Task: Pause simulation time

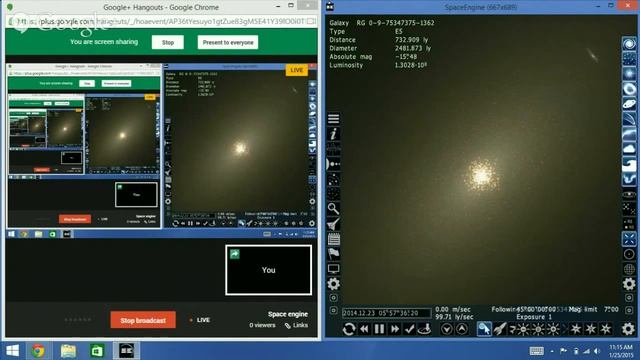Action: pyautogui.click(x=379, y=329)
